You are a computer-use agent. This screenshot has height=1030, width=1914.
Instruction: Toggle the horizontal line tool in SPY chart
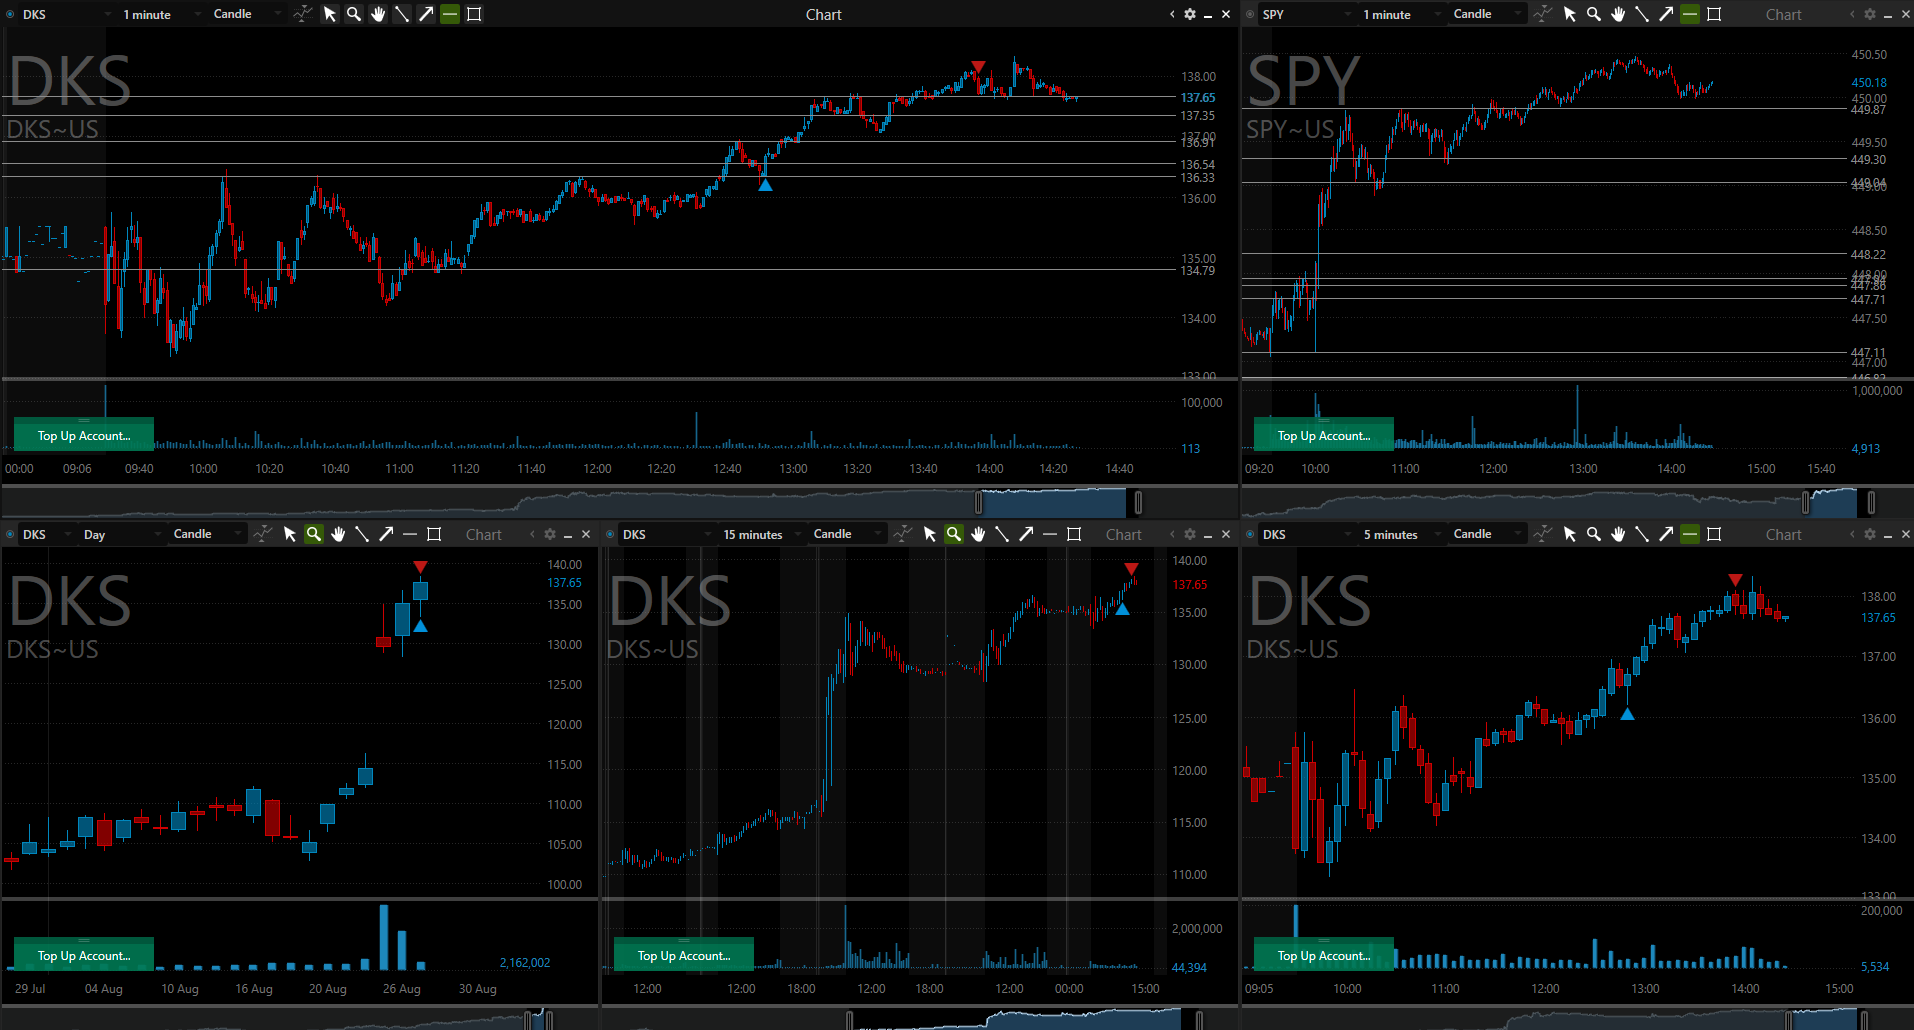[1690, 14]
